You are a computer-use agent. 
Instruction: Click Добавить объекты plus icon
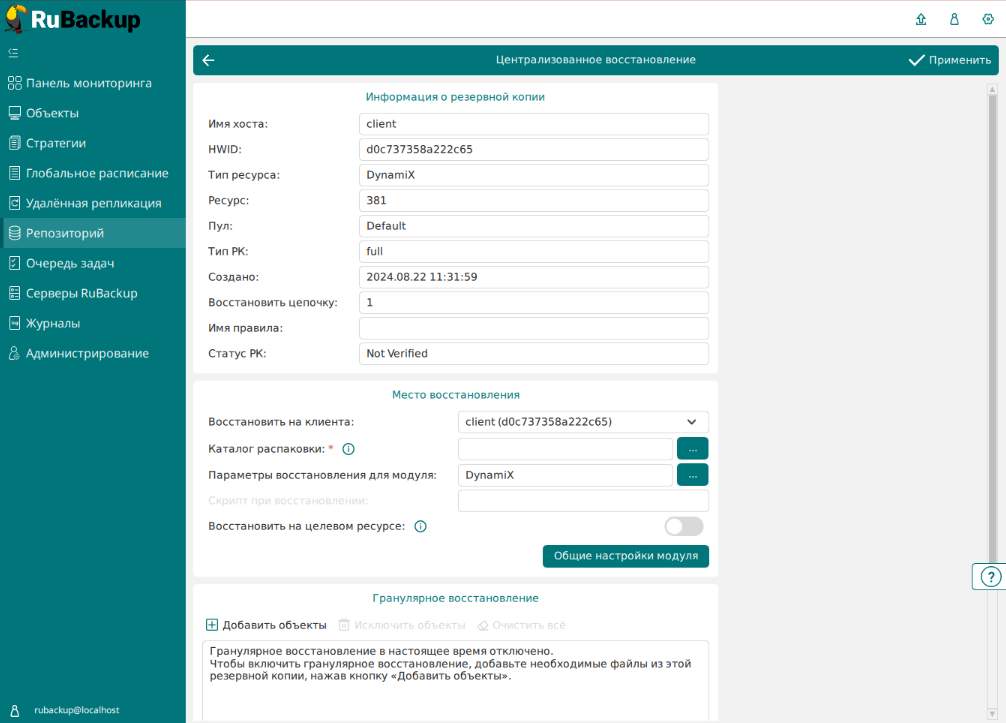pyautogui.click(x=212, y=625)
